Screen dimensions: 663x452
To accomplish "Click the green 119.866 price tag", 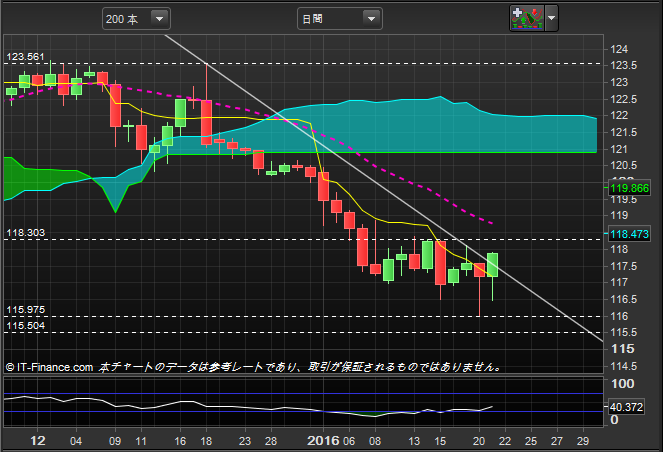I will 629,188.
